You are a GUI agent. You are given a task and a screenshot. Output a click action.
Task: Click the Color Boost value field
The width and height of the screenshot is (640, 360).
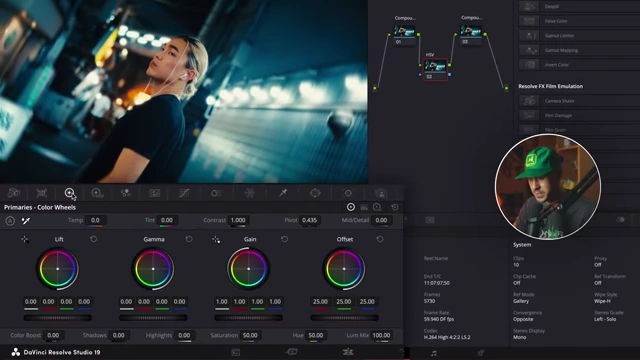pyautogui.click(x=53, y=335)
